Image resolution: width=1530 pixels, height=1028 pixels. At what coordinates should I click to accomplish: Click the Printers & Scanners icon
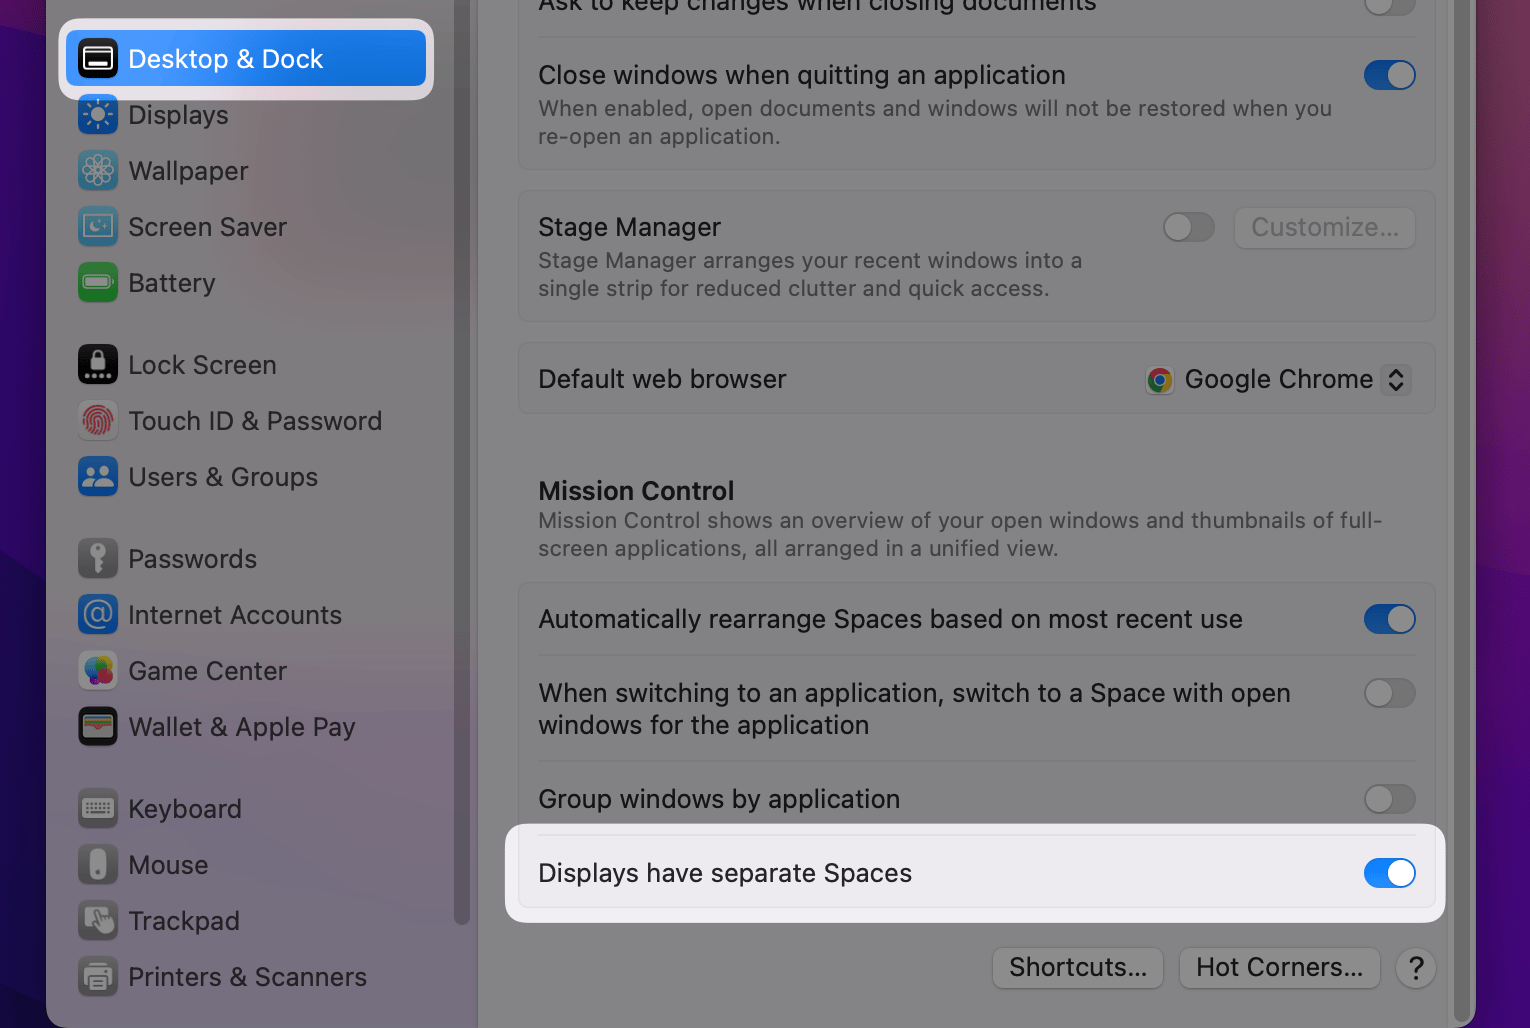pos(98,977)
